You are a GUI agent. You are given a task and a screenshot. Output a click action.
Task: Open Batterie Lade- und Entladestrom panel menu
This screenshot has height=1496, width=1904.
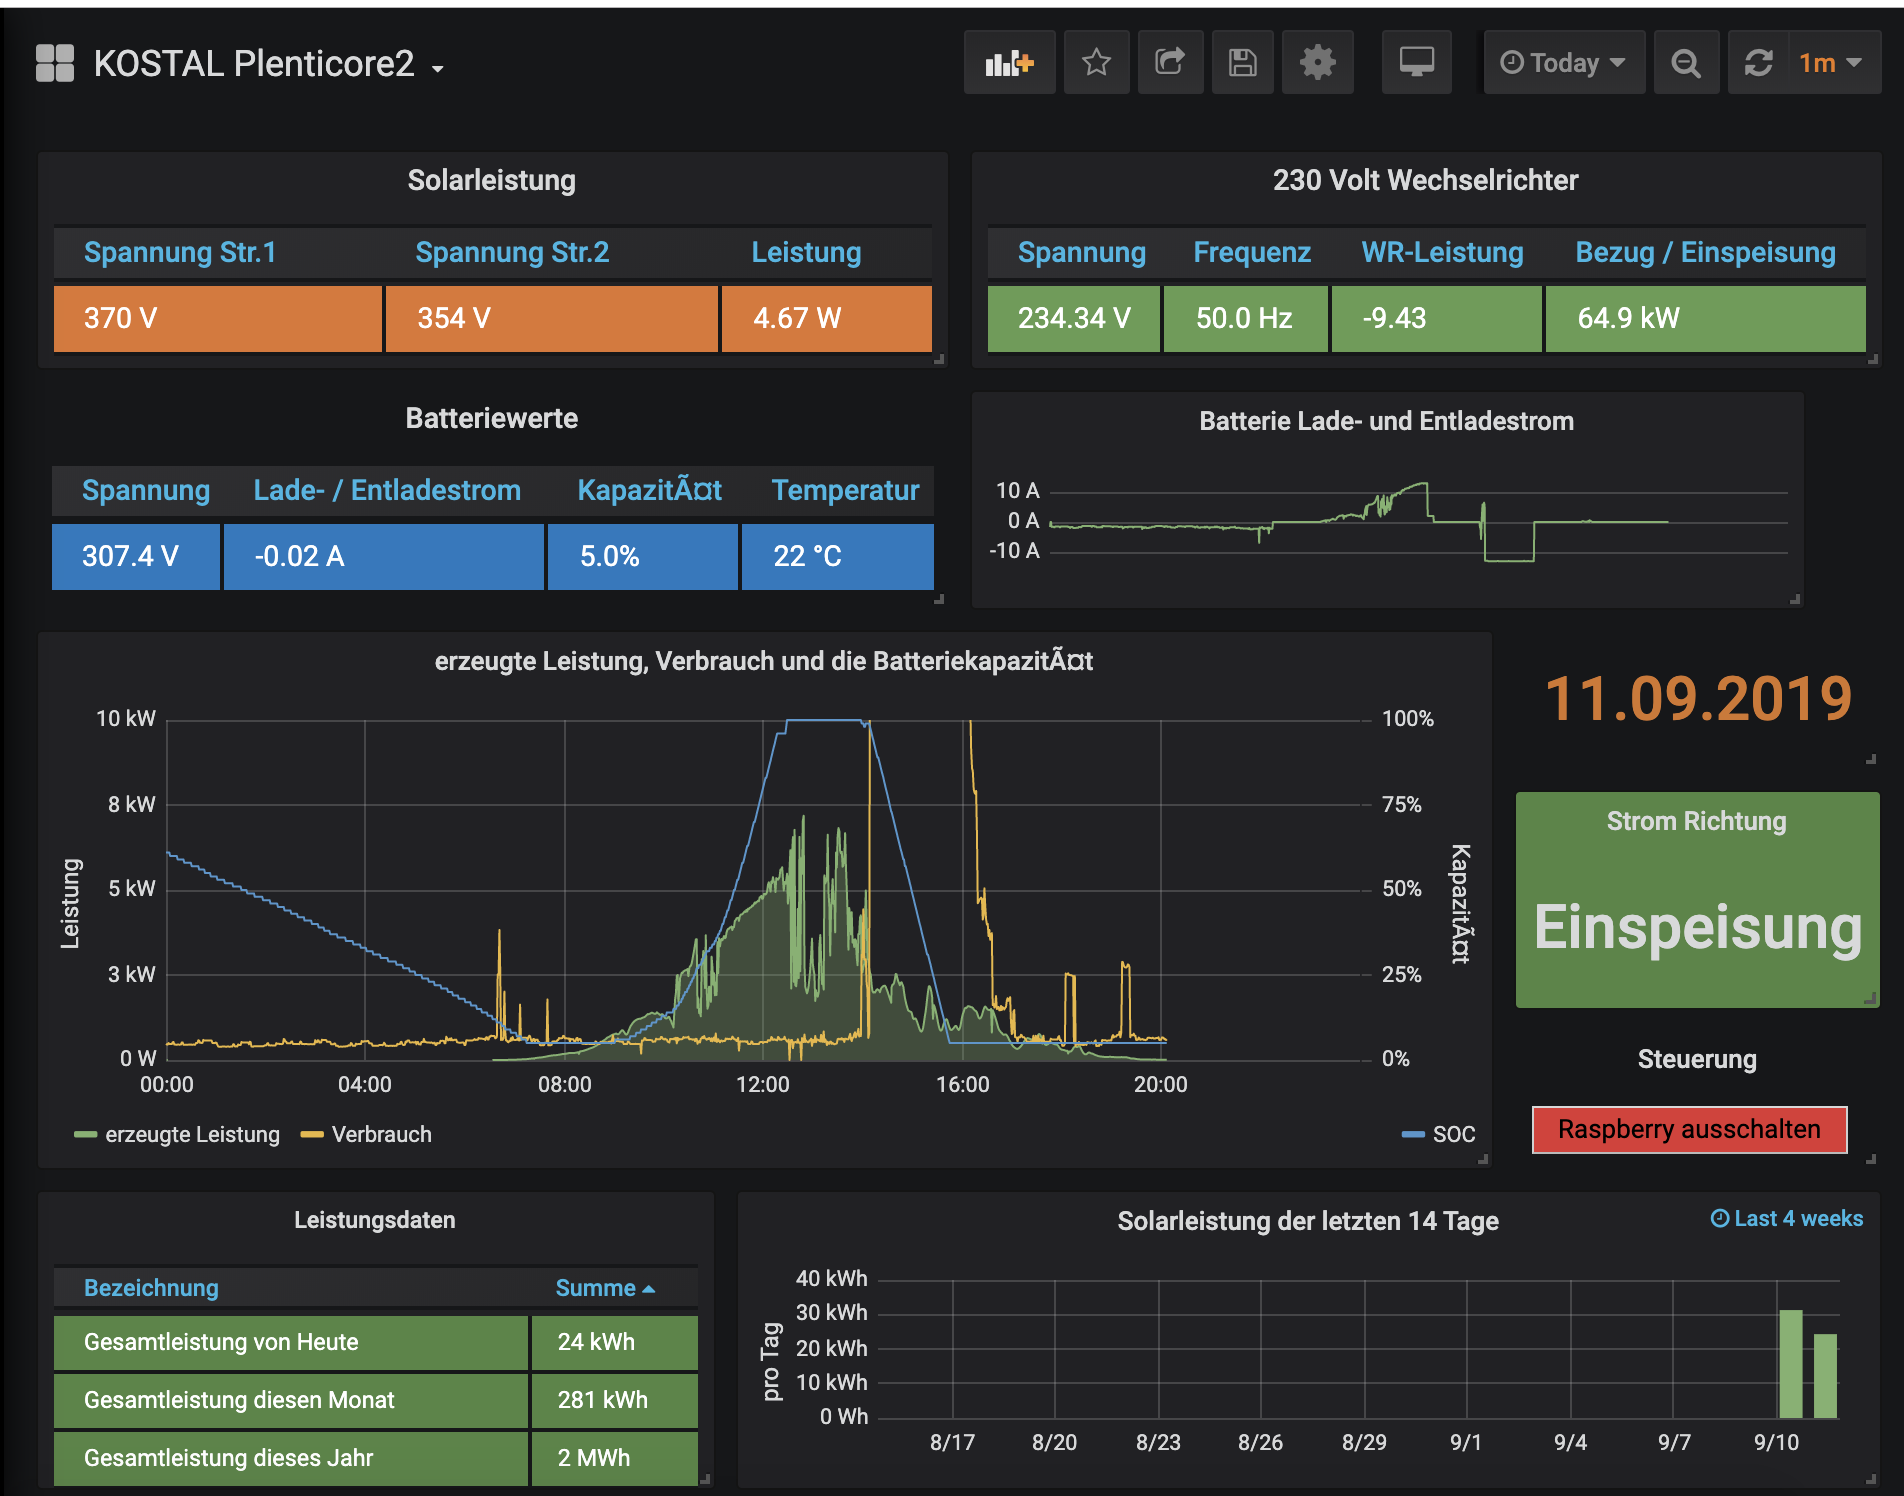click(1386, 421)
